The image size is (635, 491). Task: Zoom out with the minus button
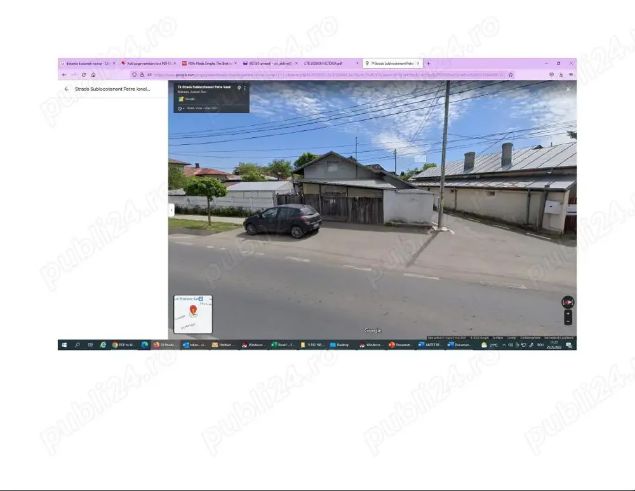tap(568, 321)
